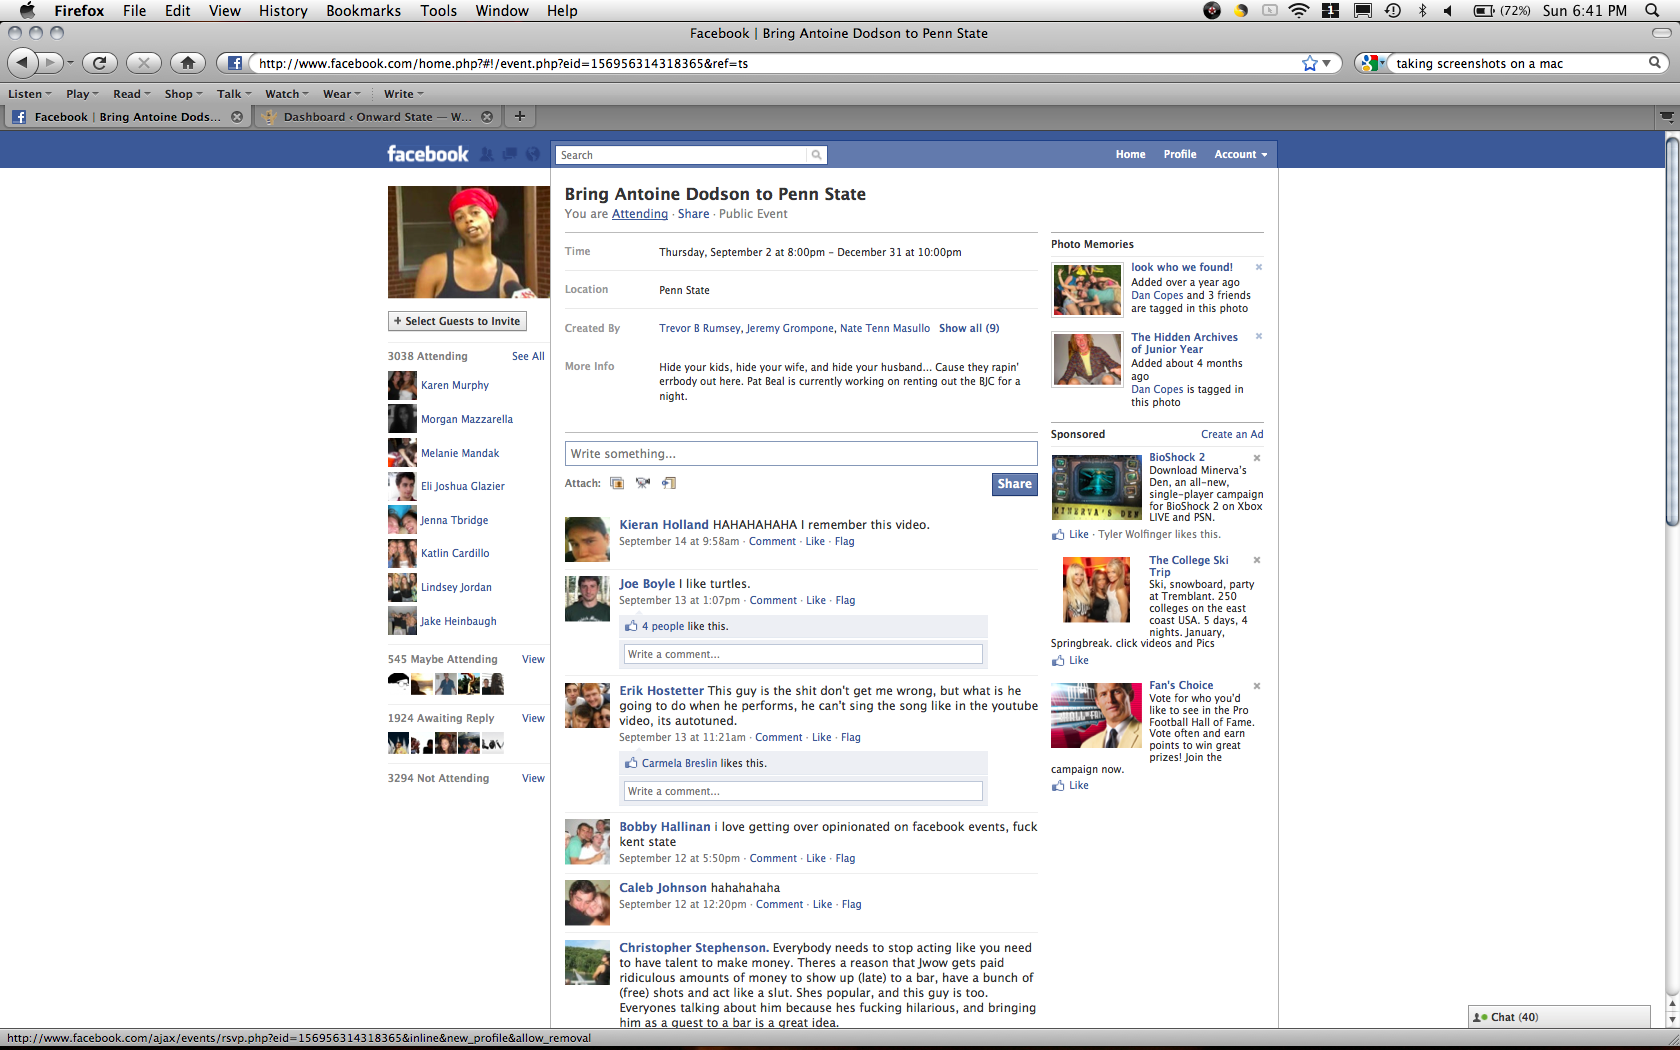Close The College Ski Trip ad
This screenshot has width=1680, height=1050.
click(x=1257, y=560)
